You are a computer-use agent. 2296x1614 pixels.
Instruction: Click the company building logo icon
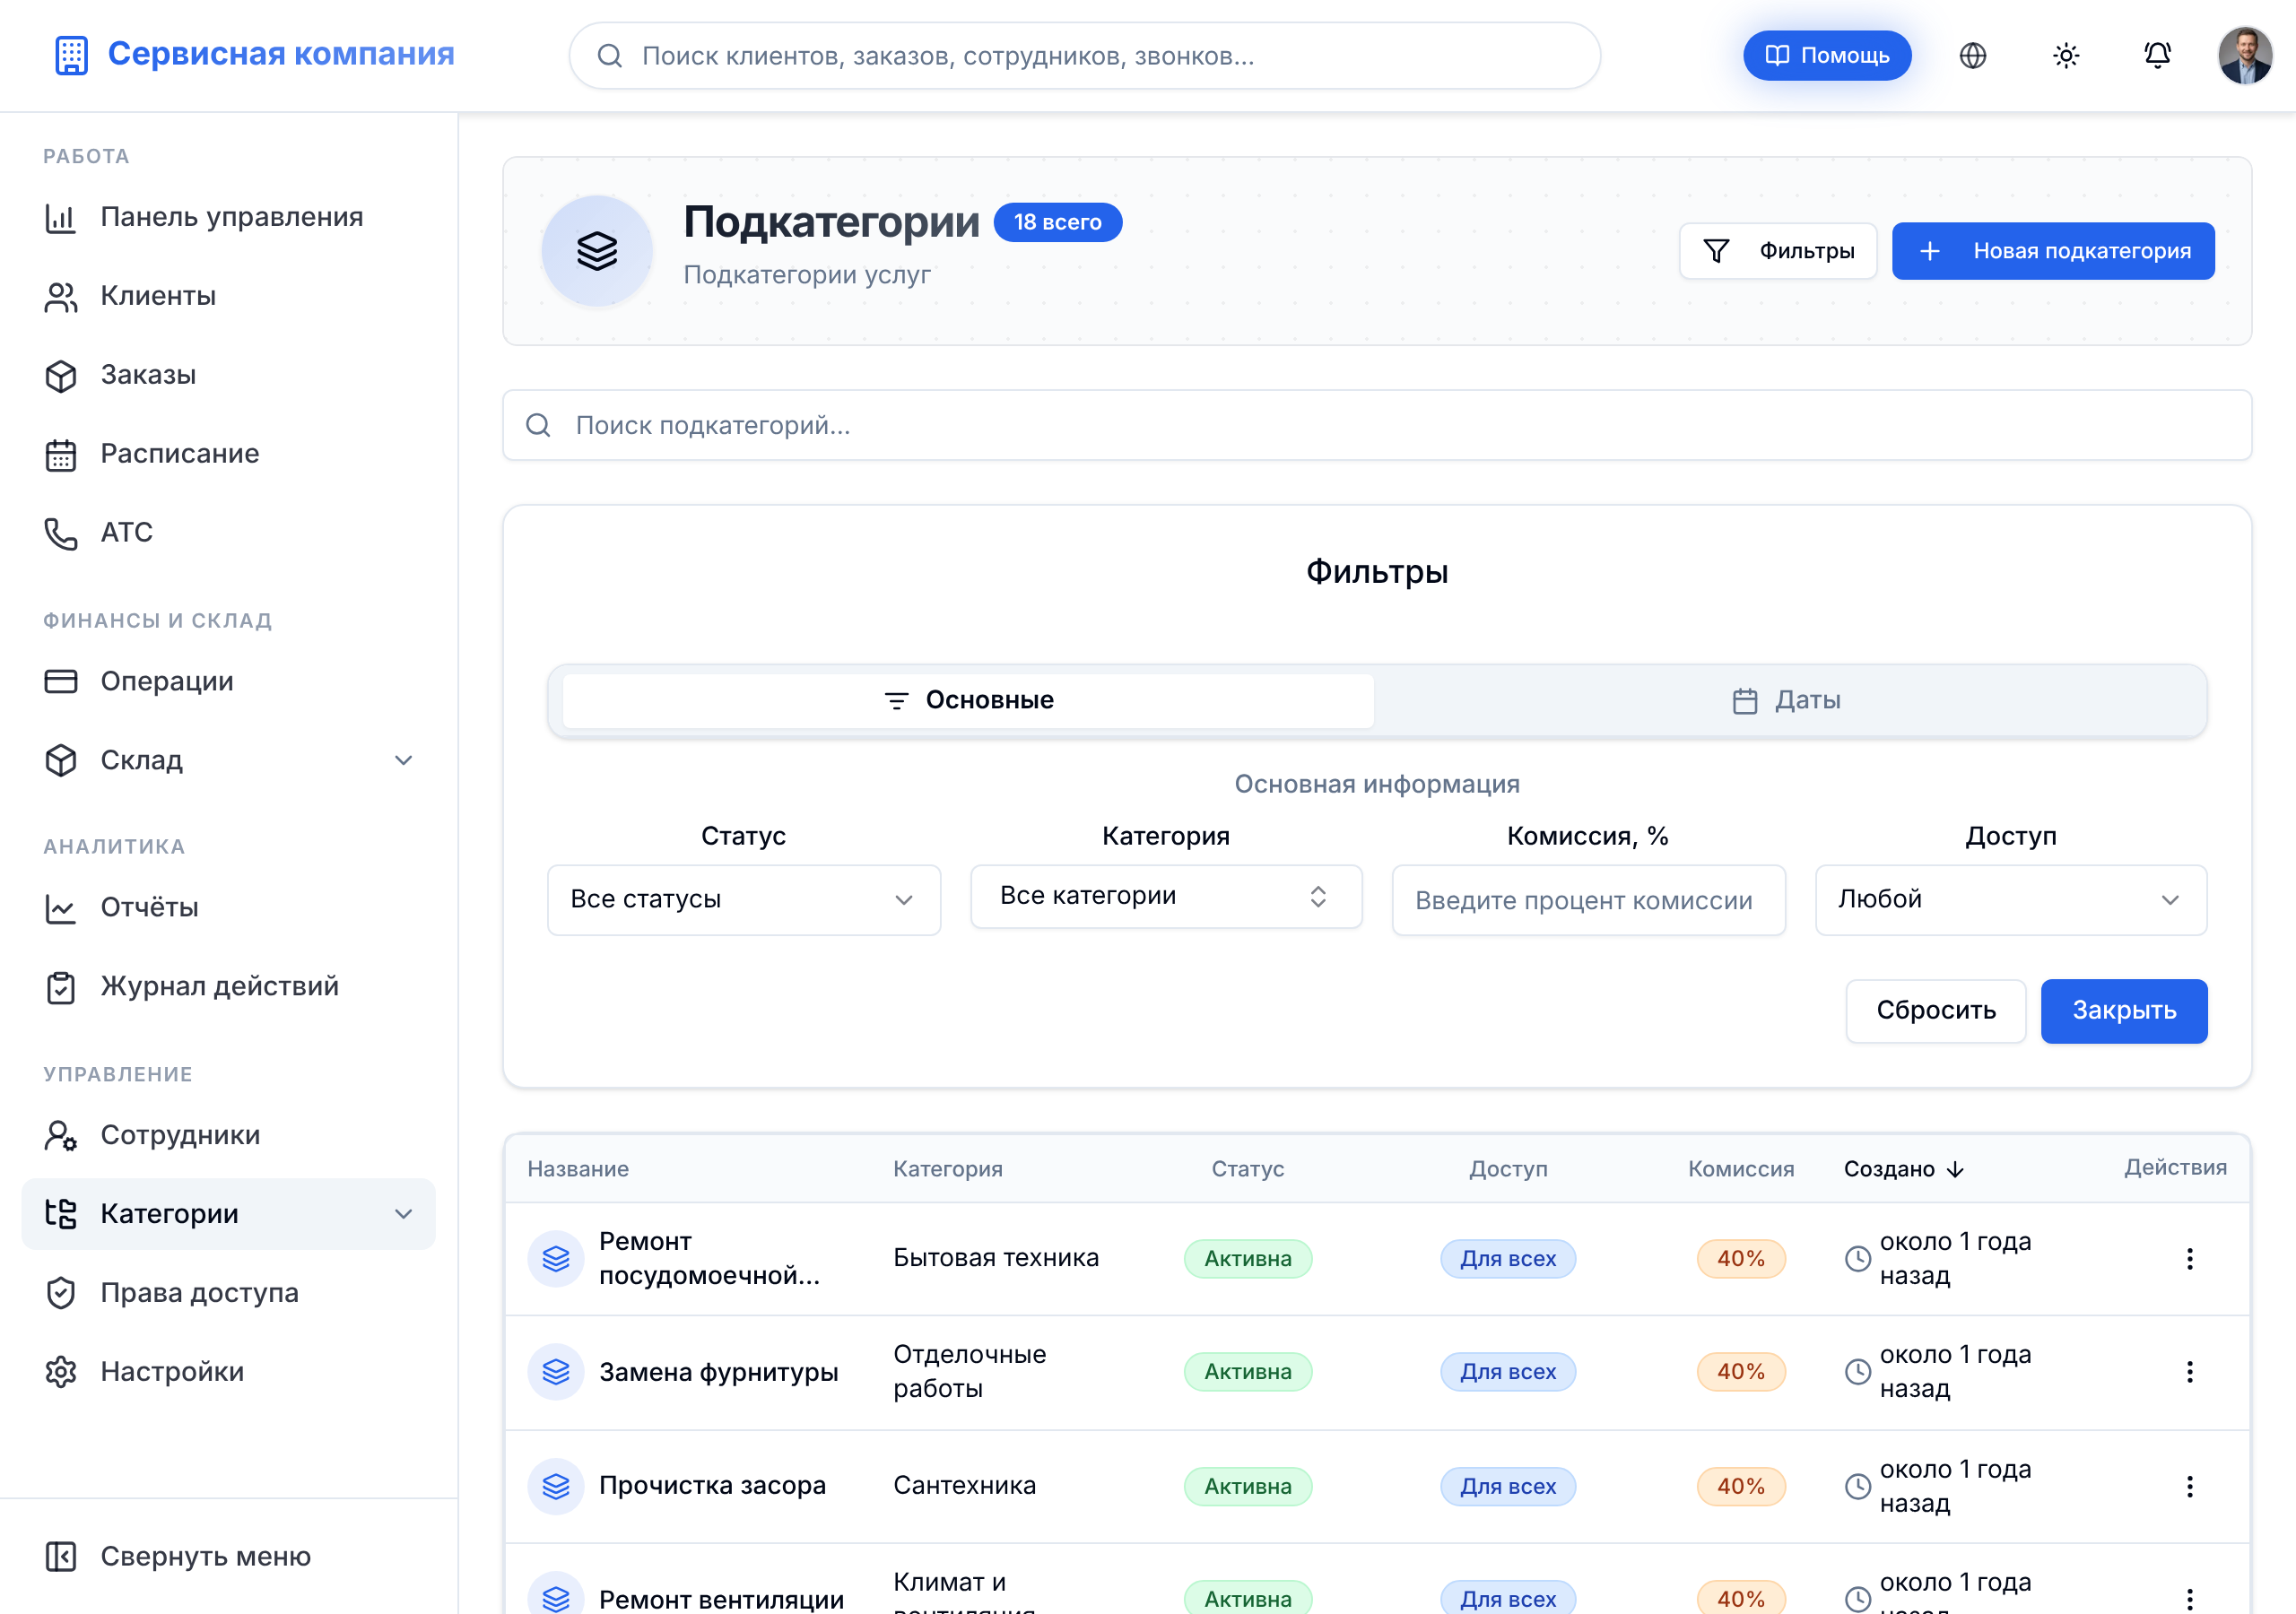[x=71, y=55]
